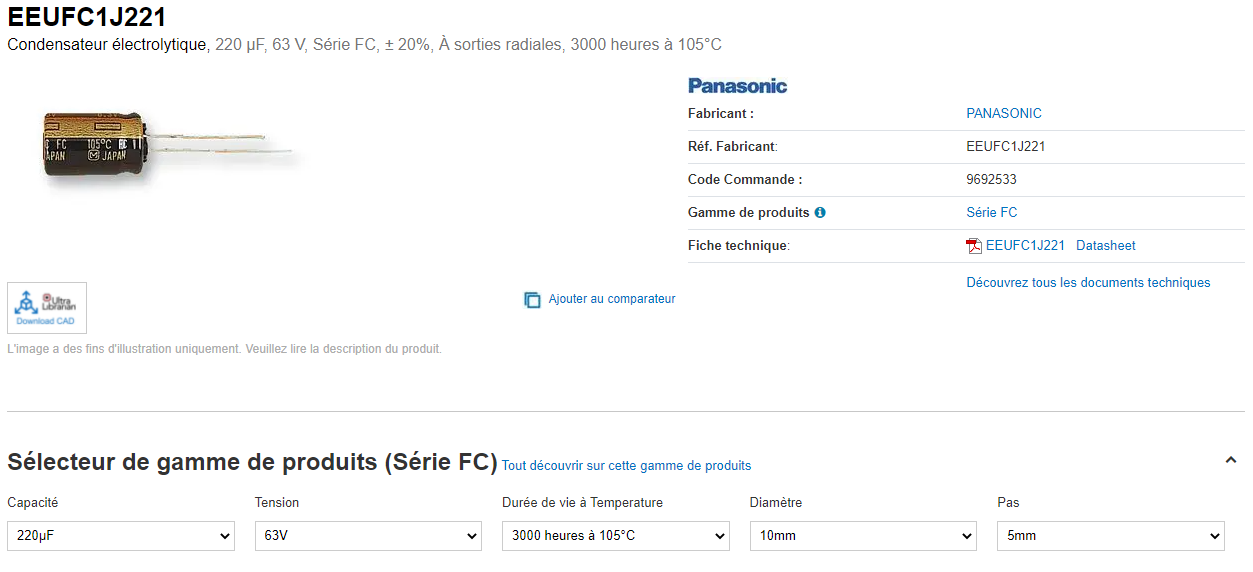
Task: Open the Pas 5mm dropdown
Action: pos(1110,536)
